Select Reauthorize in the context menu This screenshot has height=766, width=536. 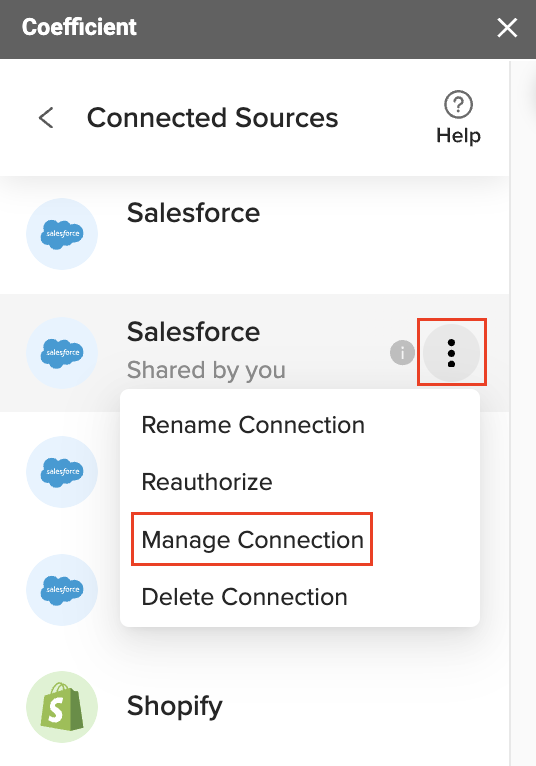207,482
